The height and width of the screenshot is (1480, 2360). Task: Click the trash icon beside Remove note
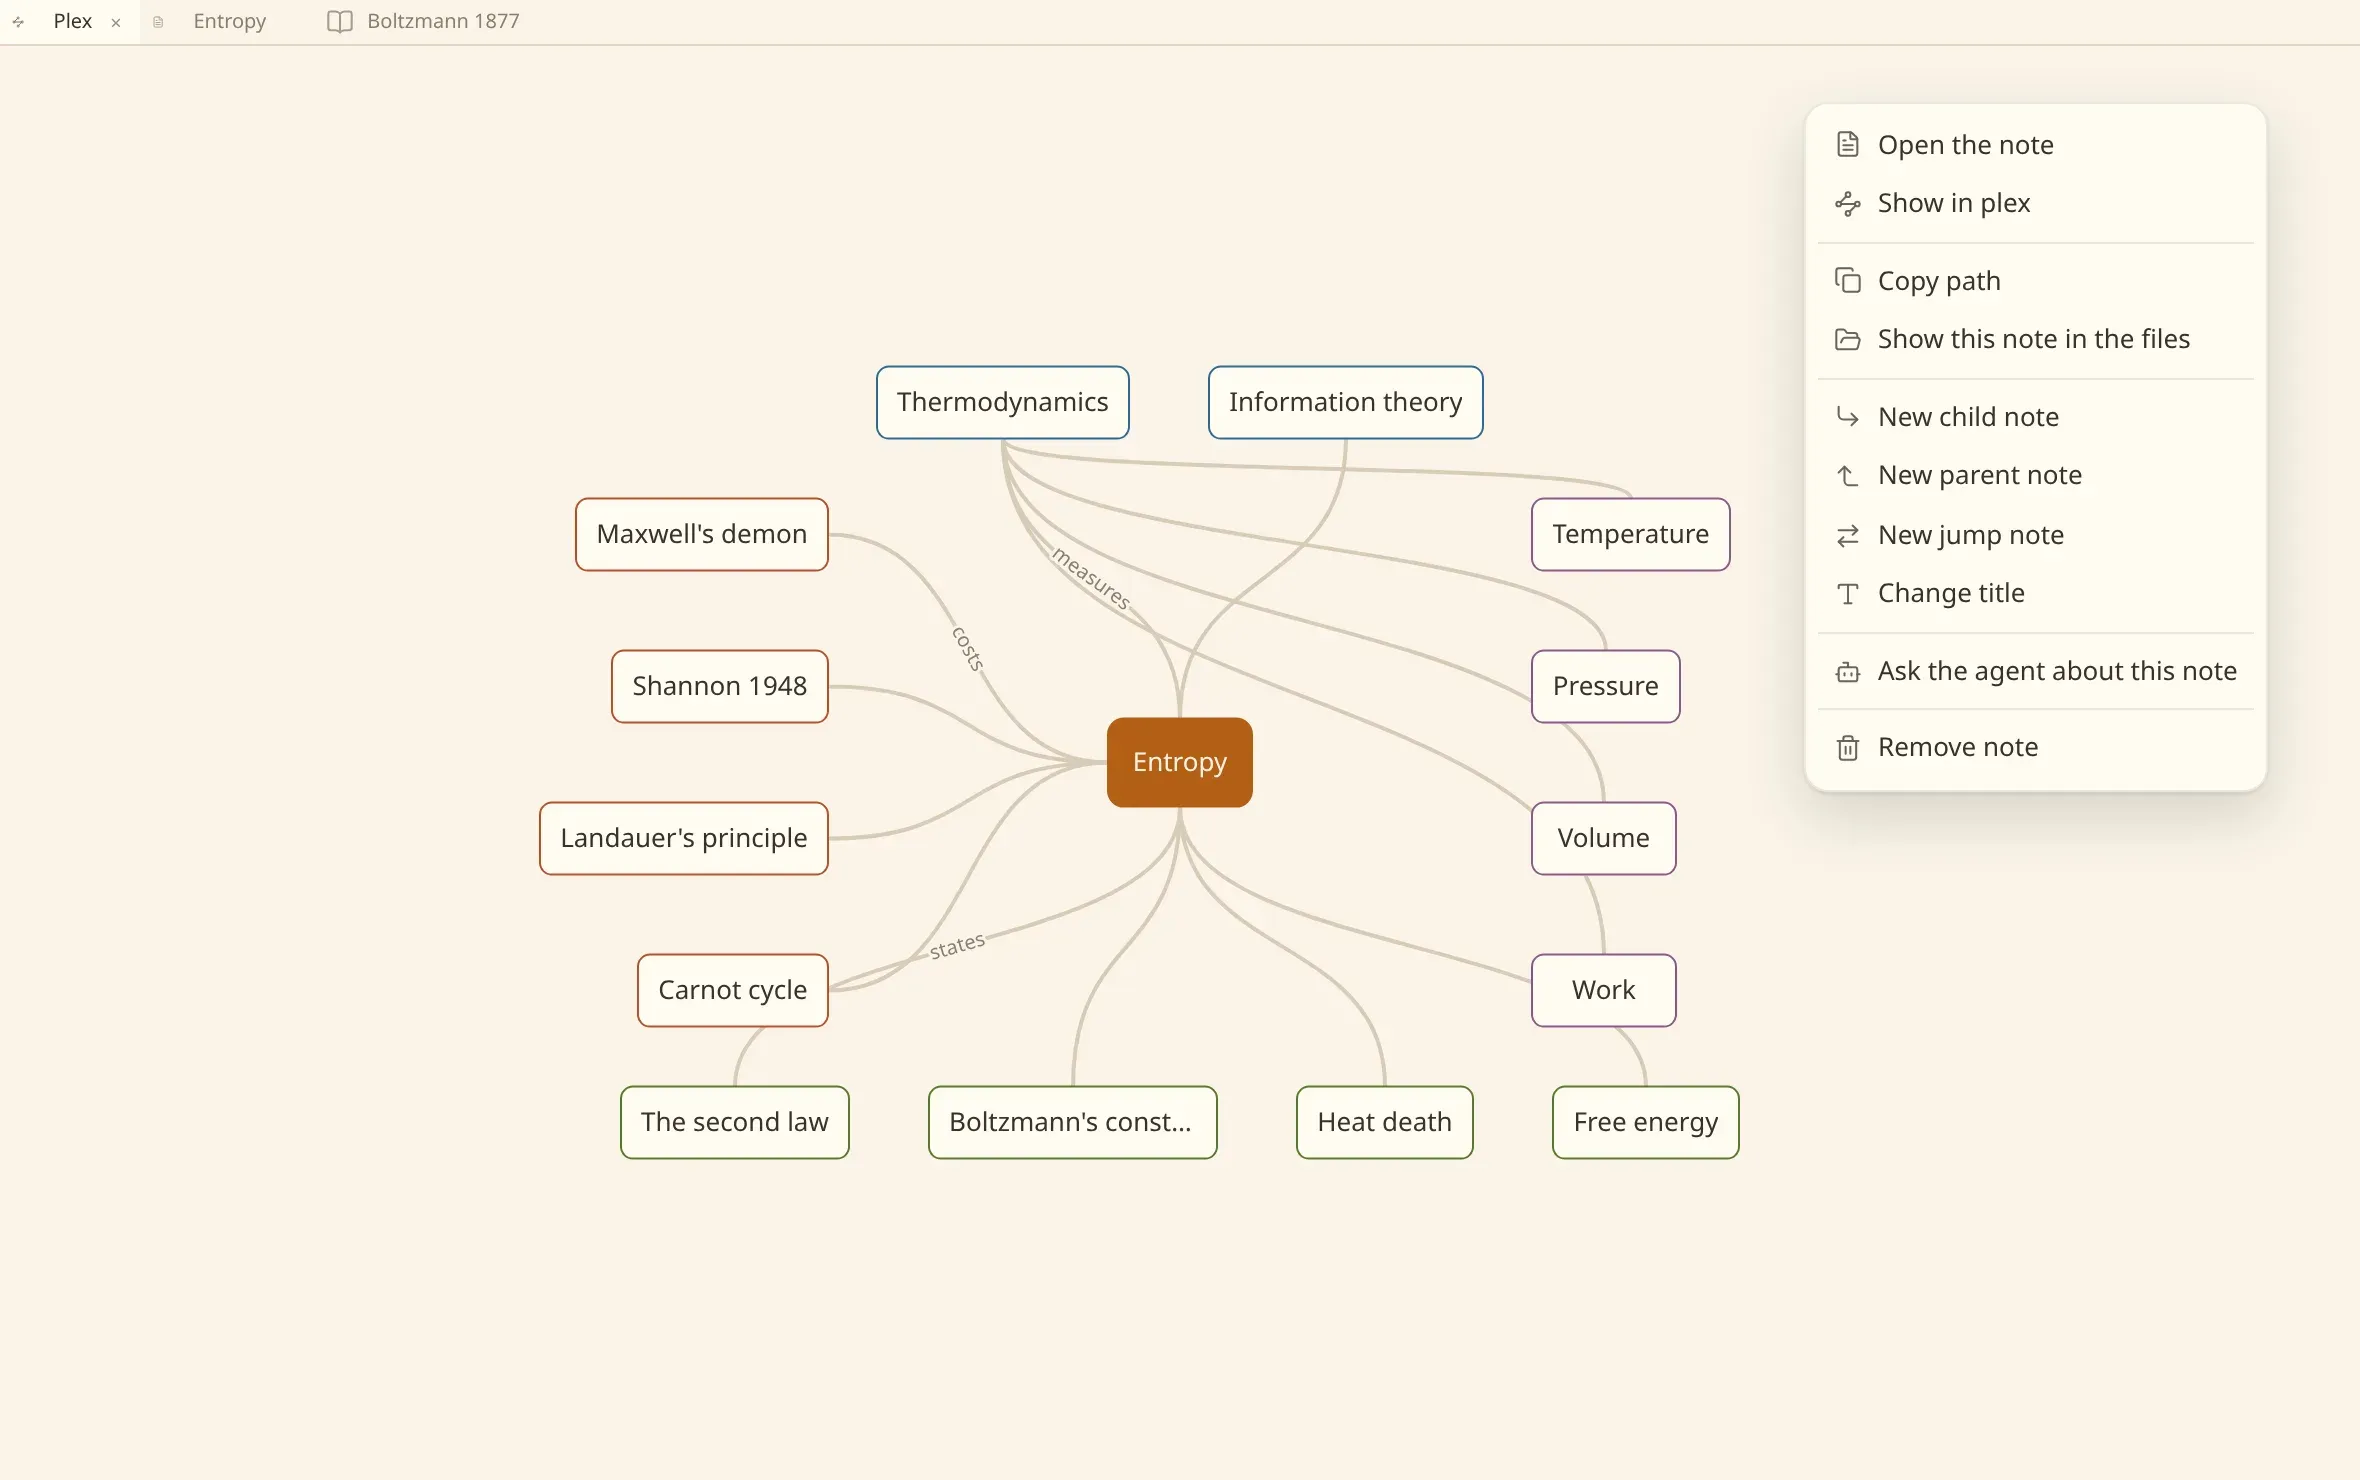(x=1847, y=747)
